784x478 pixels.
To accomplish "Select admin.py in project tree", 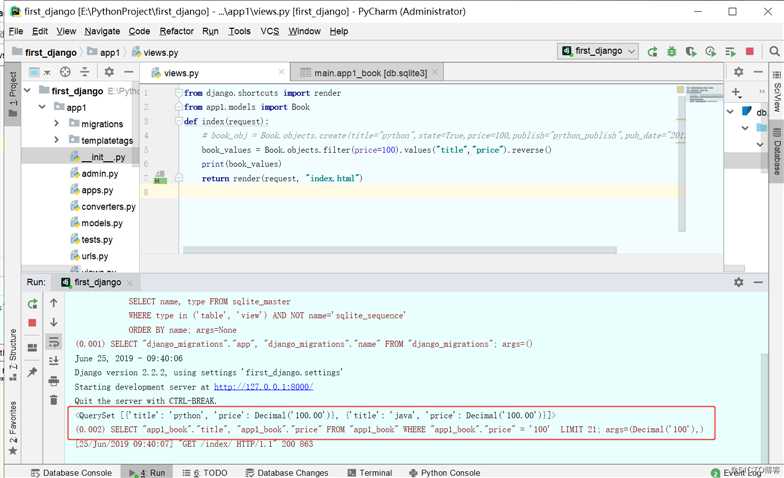I will click(94, 174).
